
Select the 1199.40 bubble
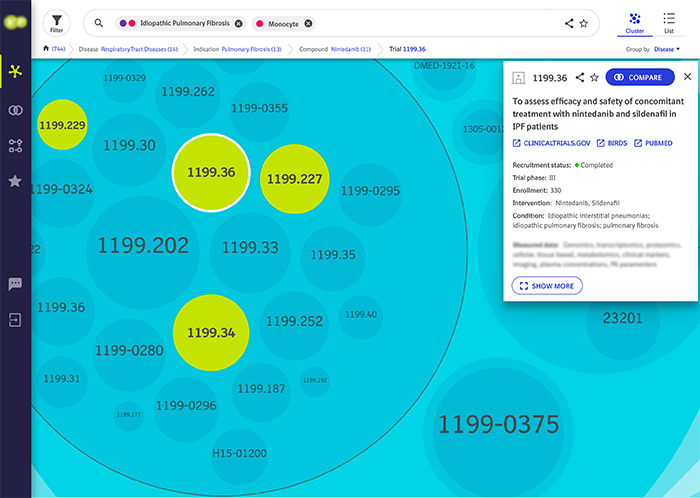coord(361,317)
